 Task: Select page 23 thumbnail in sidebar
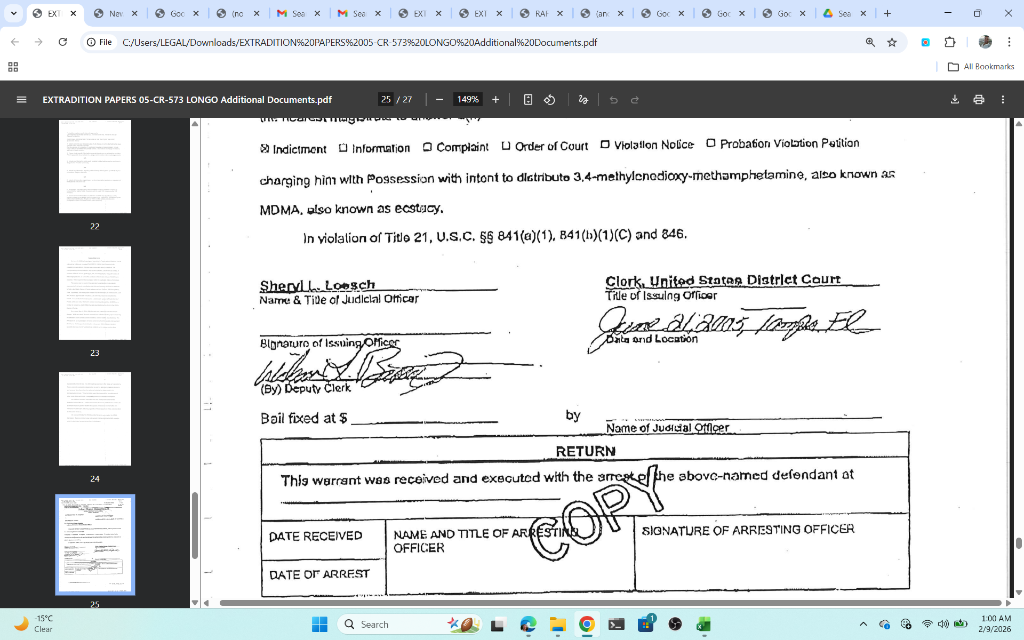point(94,293)
